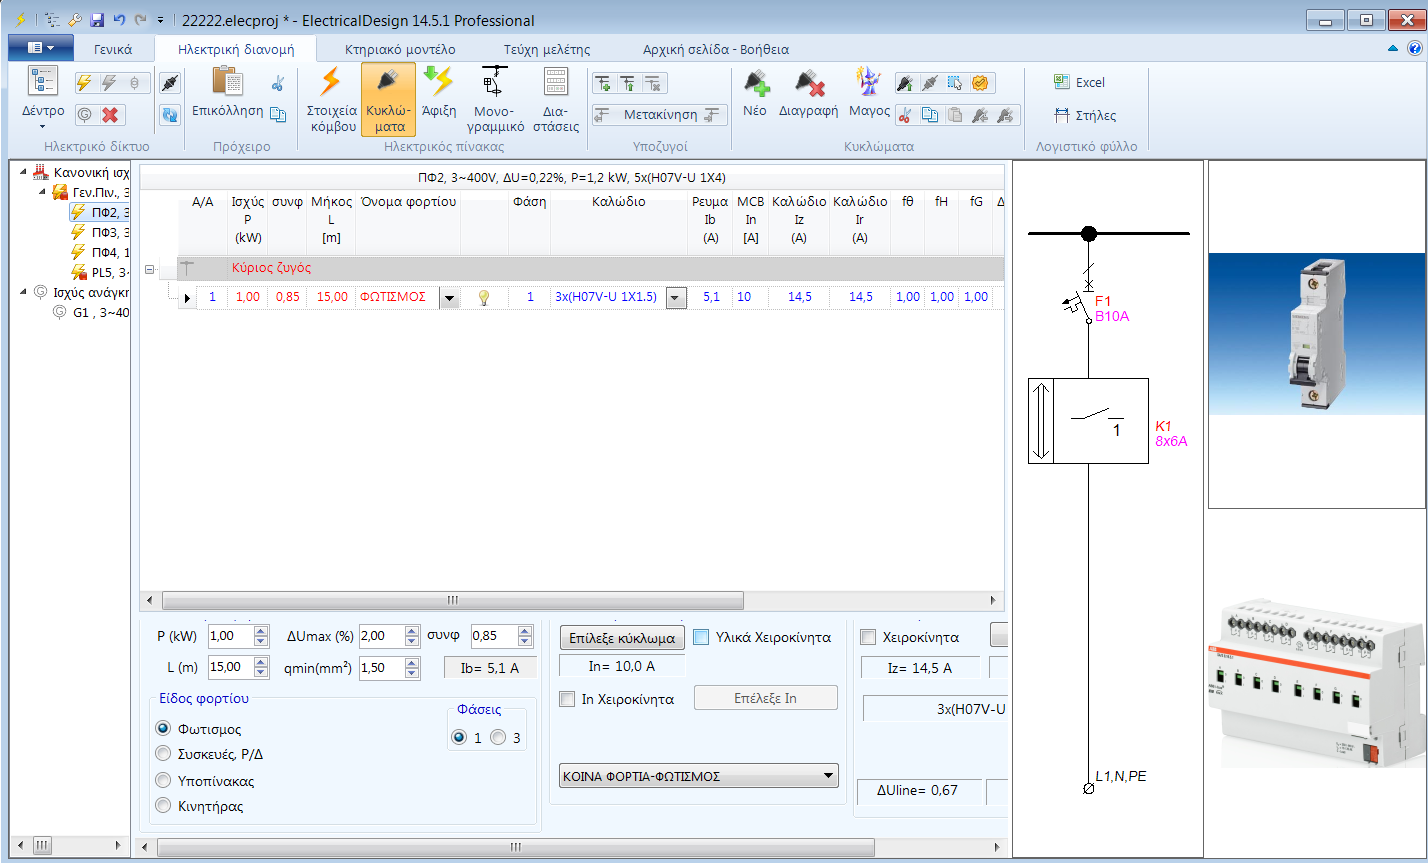Open the cable selection dropdown for 3x(H07V-U 1X1.5)

tap(675, 298)
